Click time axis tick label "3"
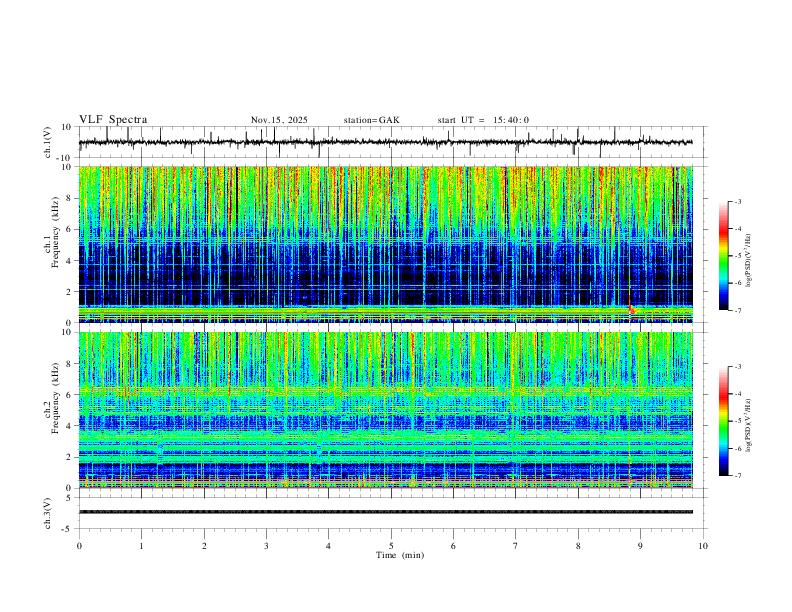Image resolution: width=792 pixels, height=612 pixels. (266, 546)
